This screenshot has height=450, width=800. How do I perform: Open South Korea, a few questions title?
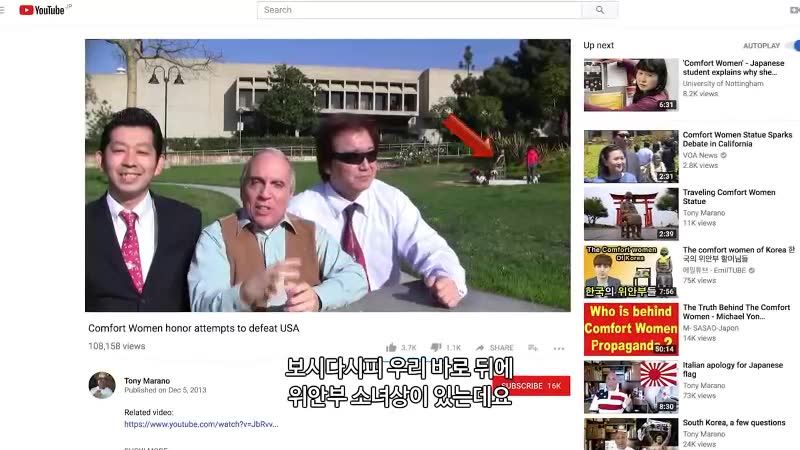click(x=734, y=422)
